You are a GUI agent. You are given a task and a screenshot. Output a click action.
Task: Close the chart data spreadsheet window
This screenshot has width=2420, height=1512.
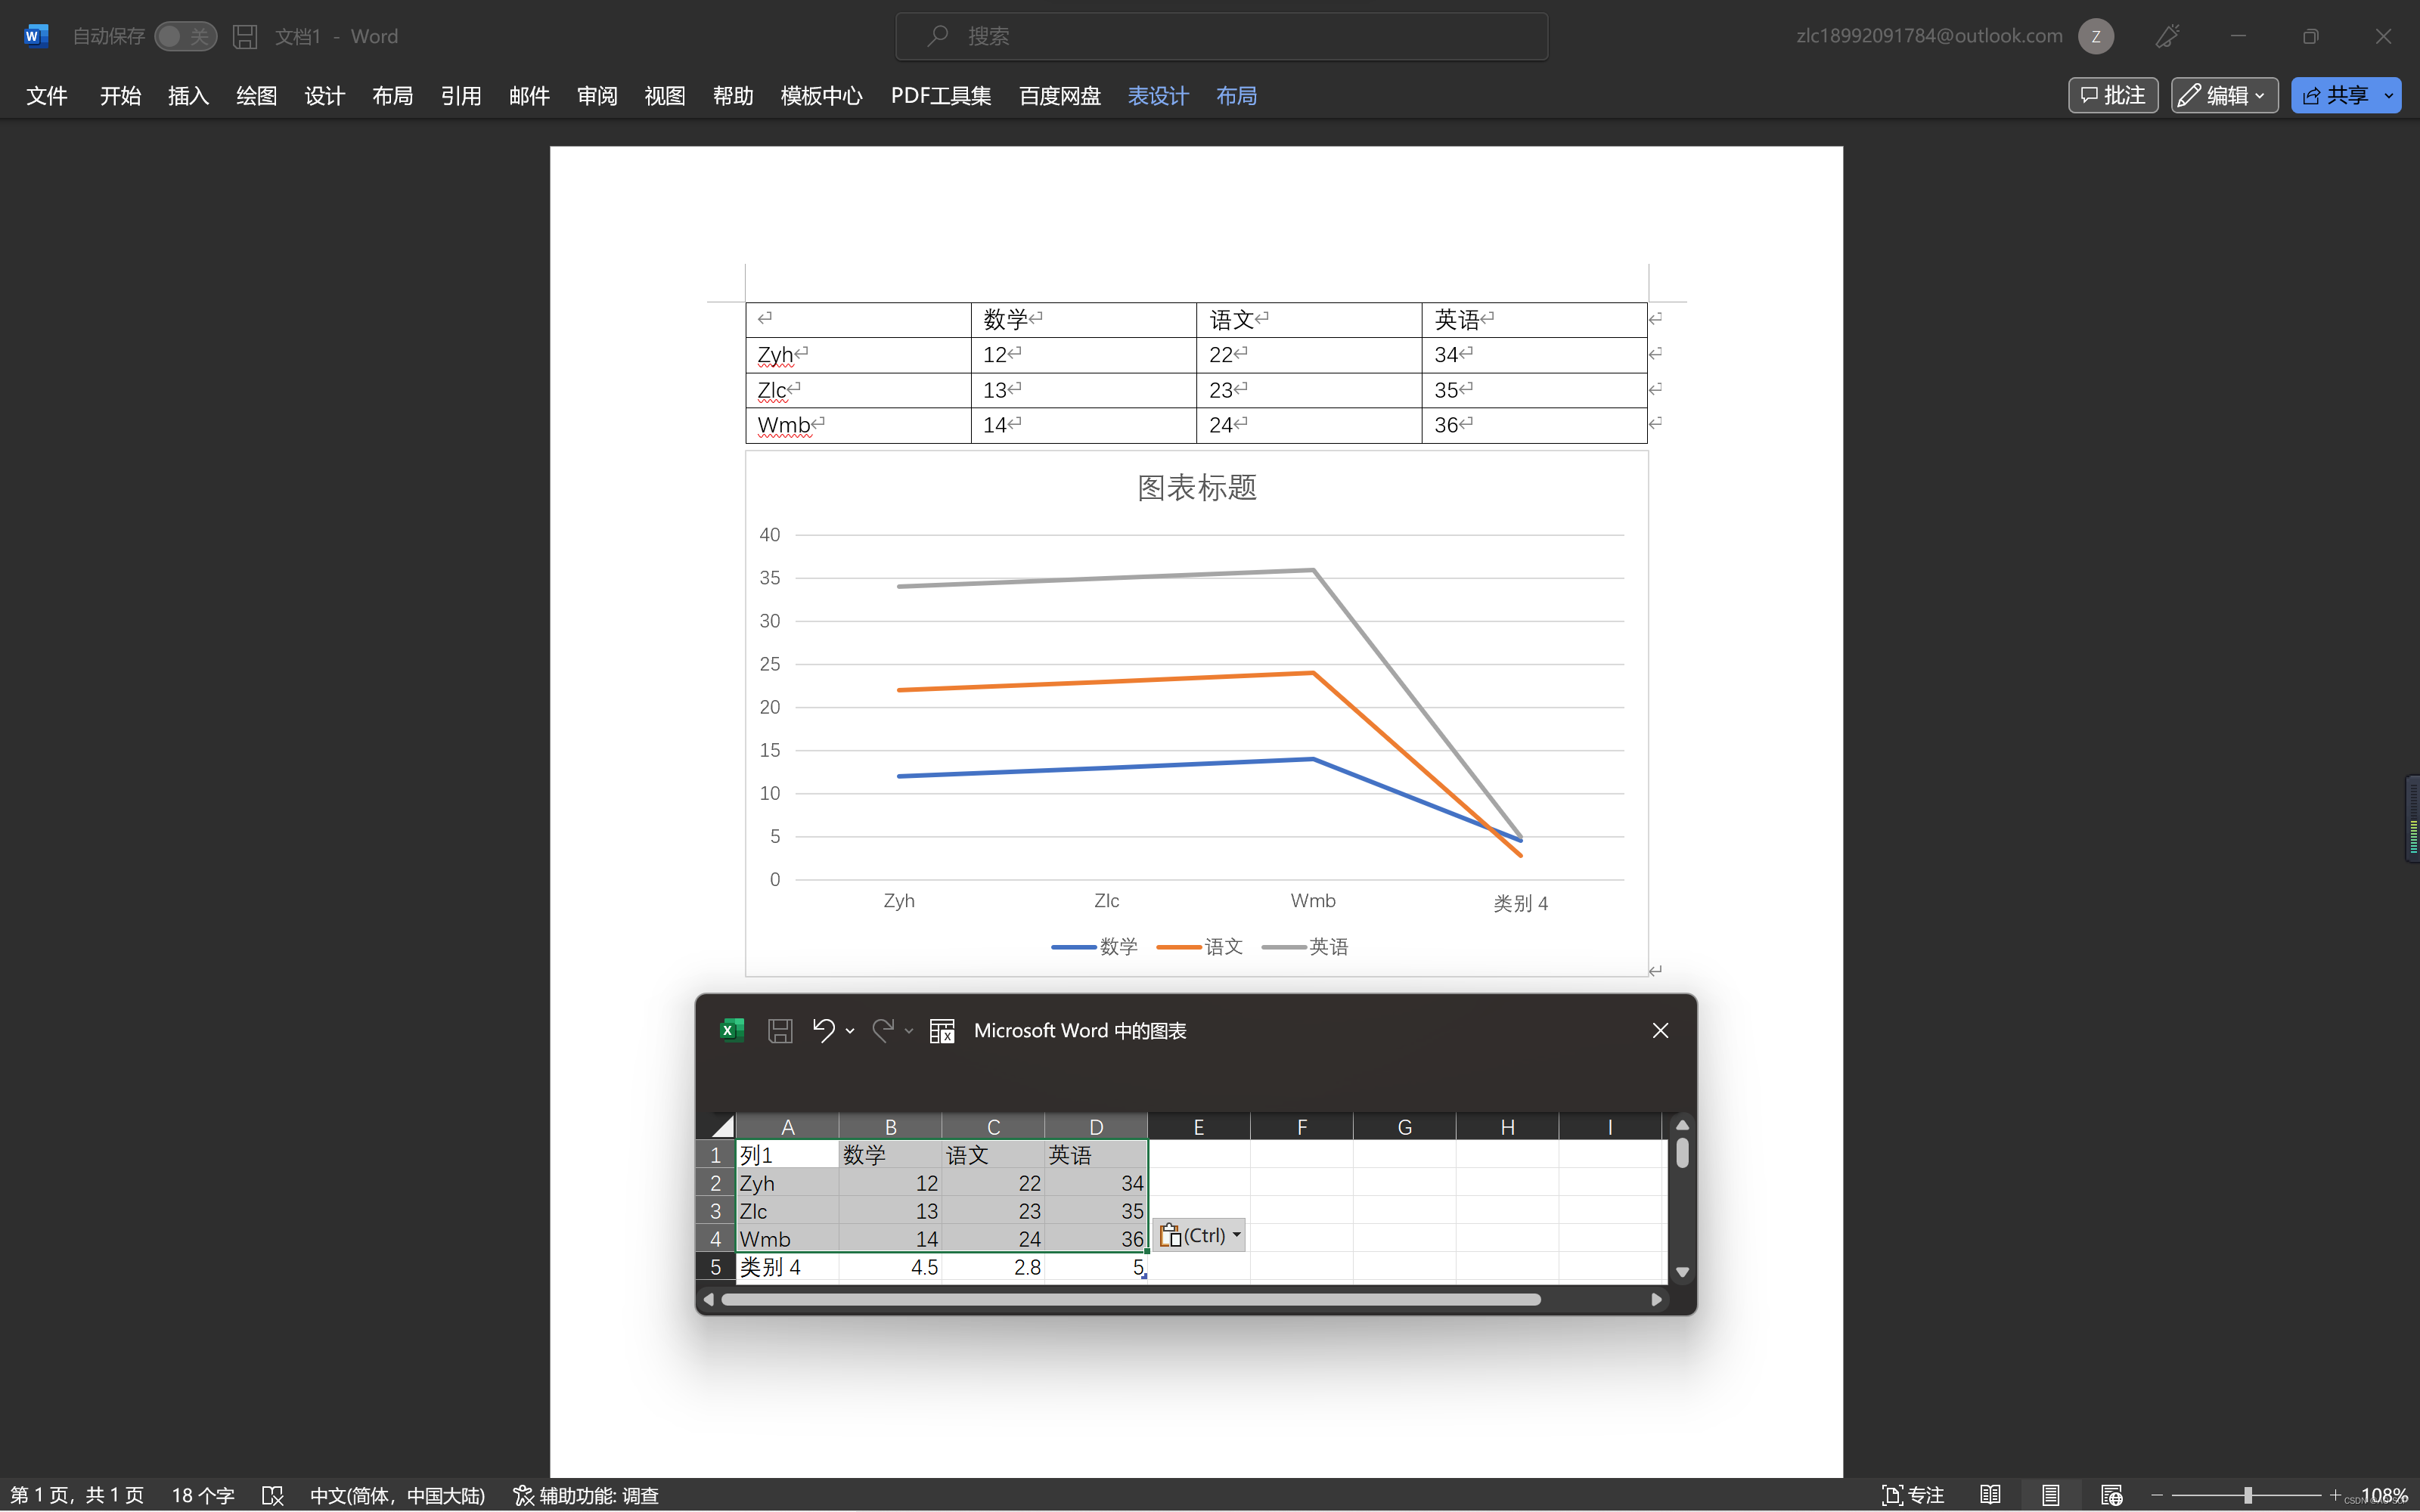tap(1660, 1030)
